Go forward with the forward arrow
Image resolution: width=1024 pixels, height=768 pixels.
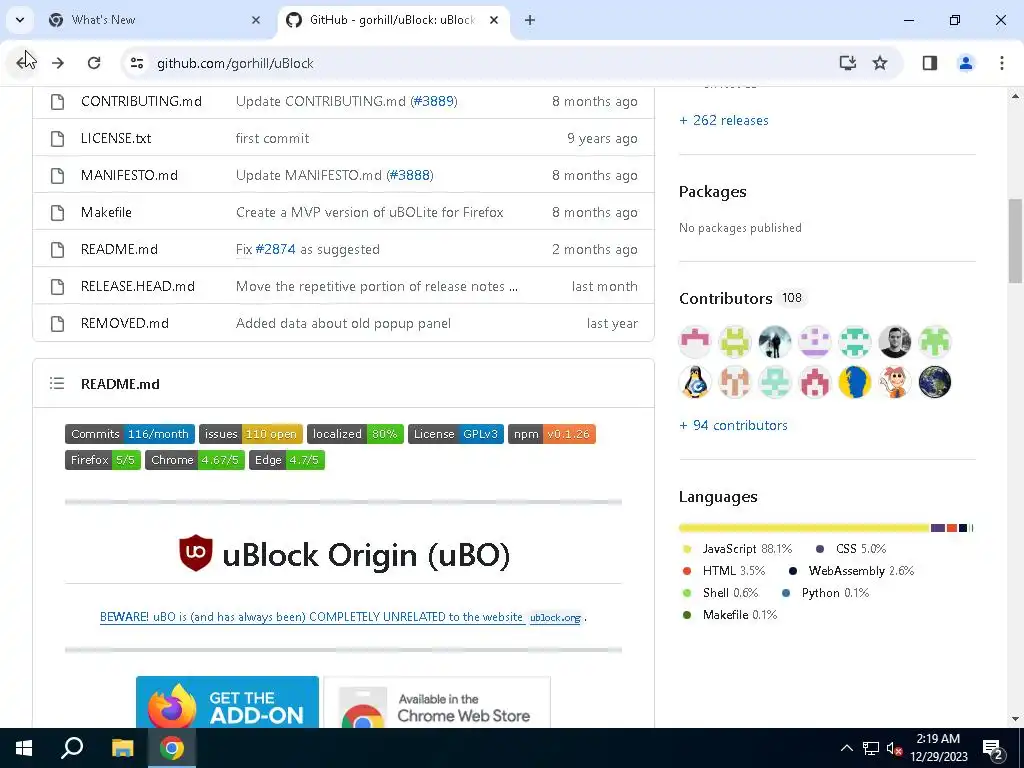pos(58,63)
